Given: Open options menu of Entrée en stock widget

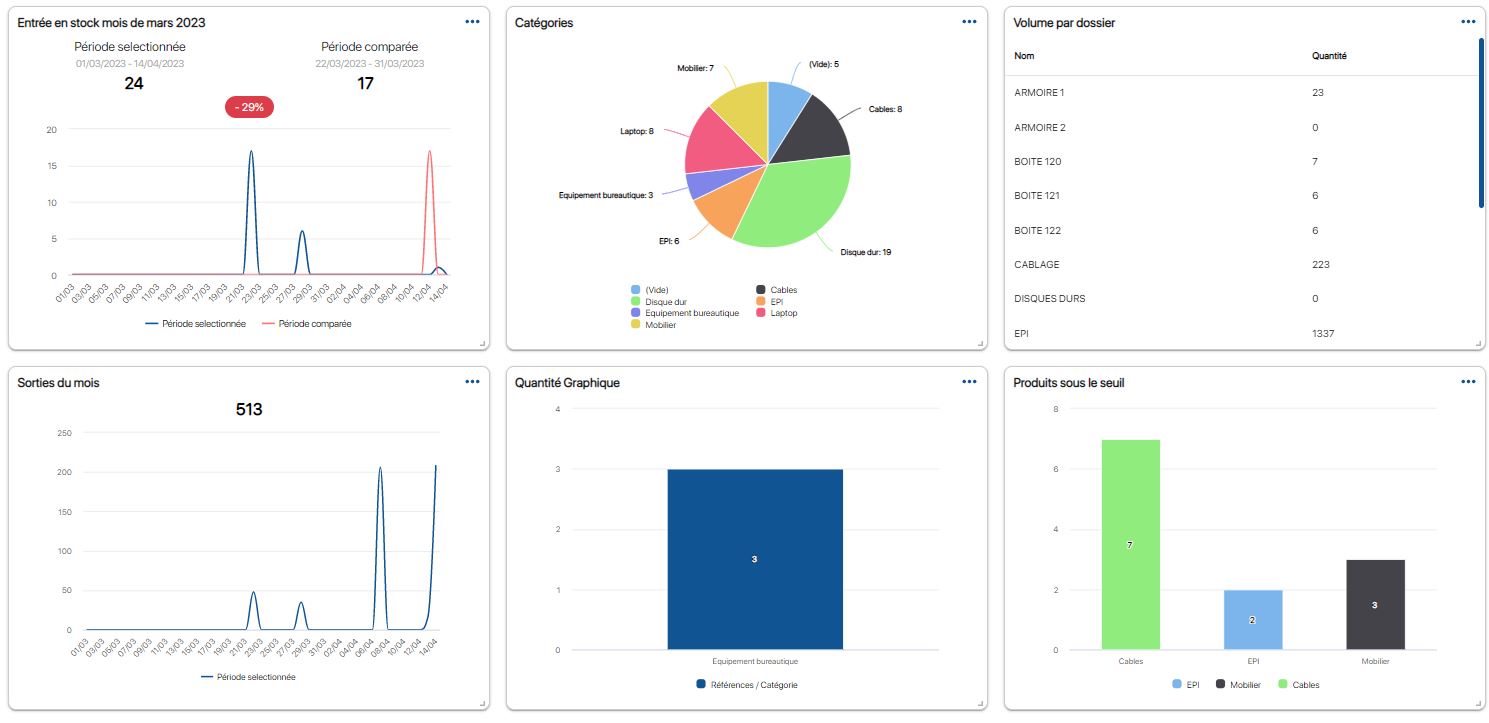Looking at the screenshot, I should click(x=472, y=21).
